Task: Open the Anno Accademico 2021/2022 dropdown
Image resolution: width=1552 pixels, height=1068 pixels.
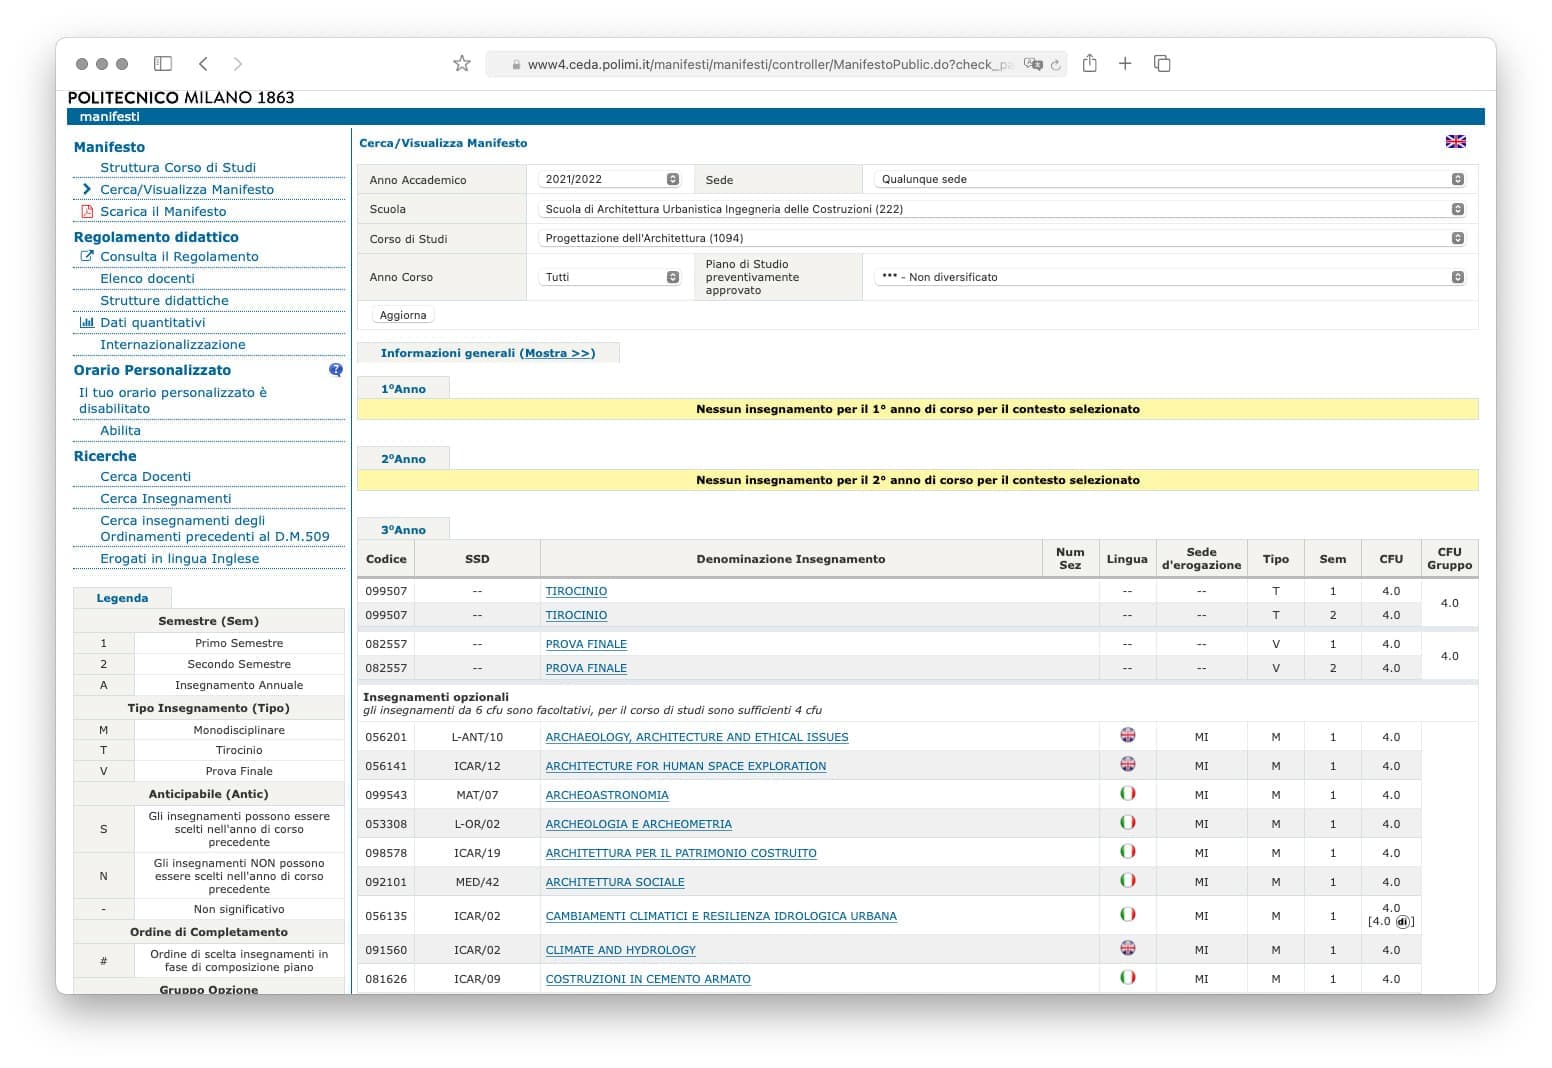Action: (x=610, y=179)
